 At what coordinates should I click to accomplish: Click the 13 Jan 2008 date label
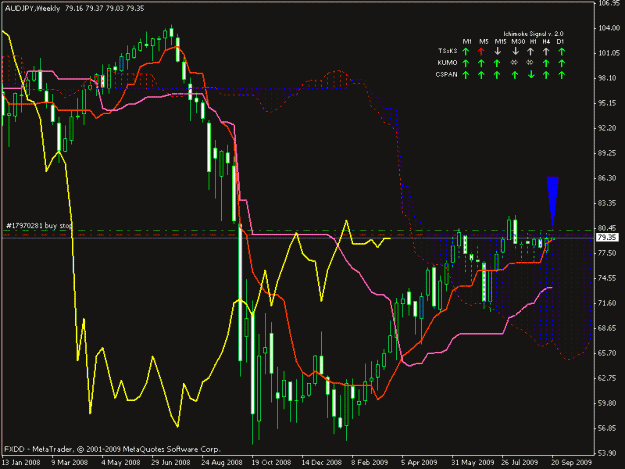[x=21, y=463]
